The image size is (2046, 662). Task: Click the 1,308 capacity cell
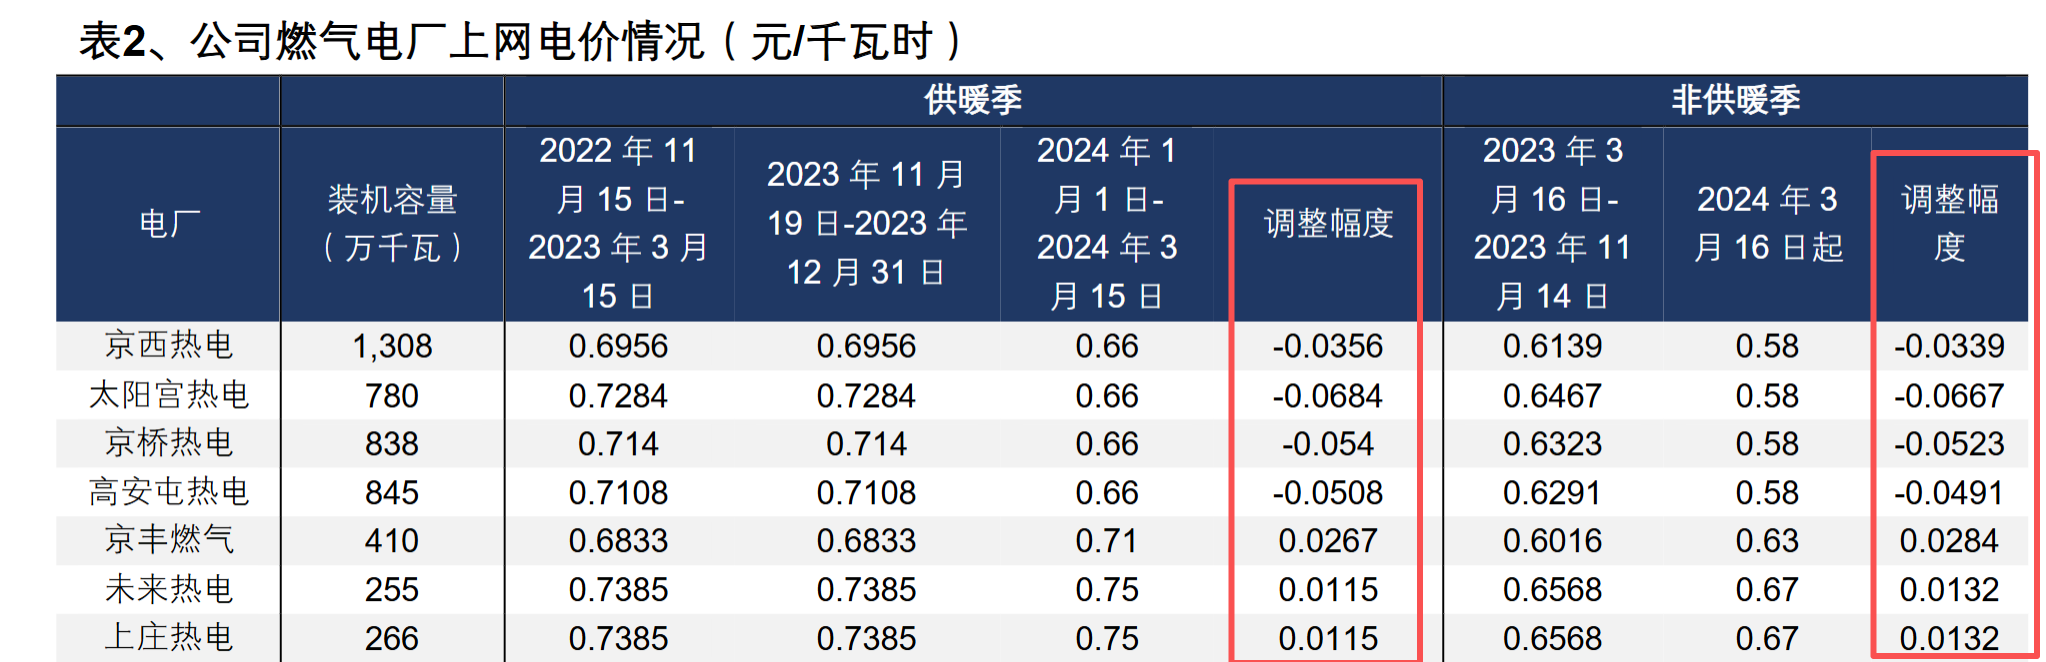[x=392, y=346]
